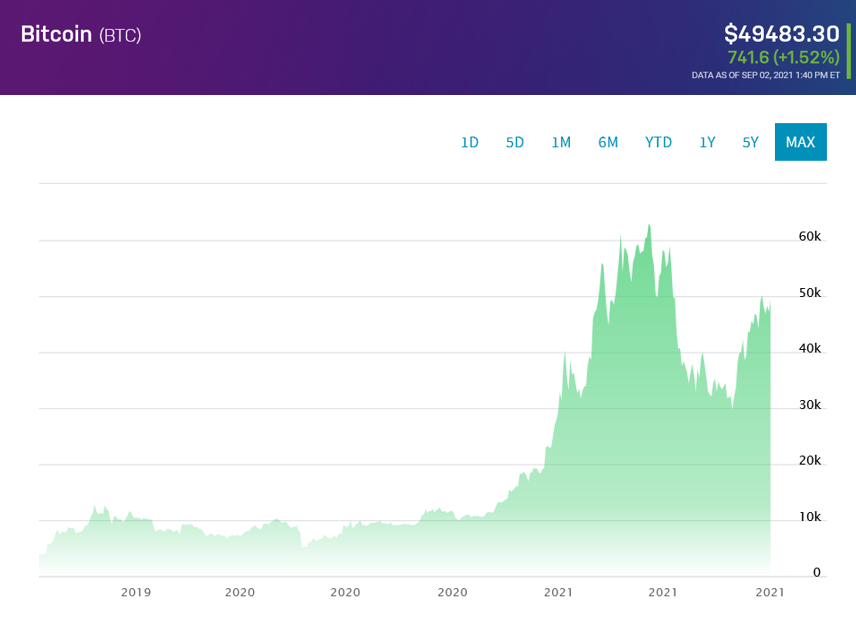Show the 1M price history

pyautogui.click(x=561, y=142)
